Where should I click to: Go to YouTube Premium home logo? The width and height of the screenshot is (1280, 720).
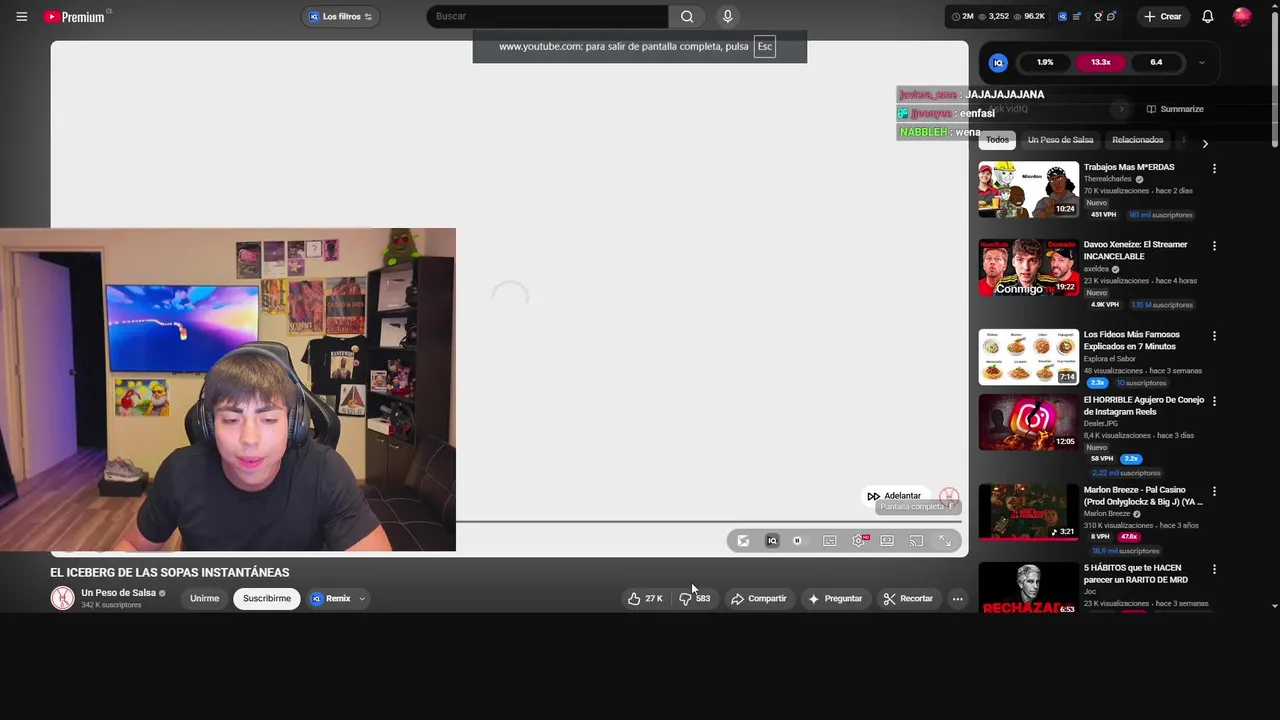pyautogui.click(x=75, y=16)
